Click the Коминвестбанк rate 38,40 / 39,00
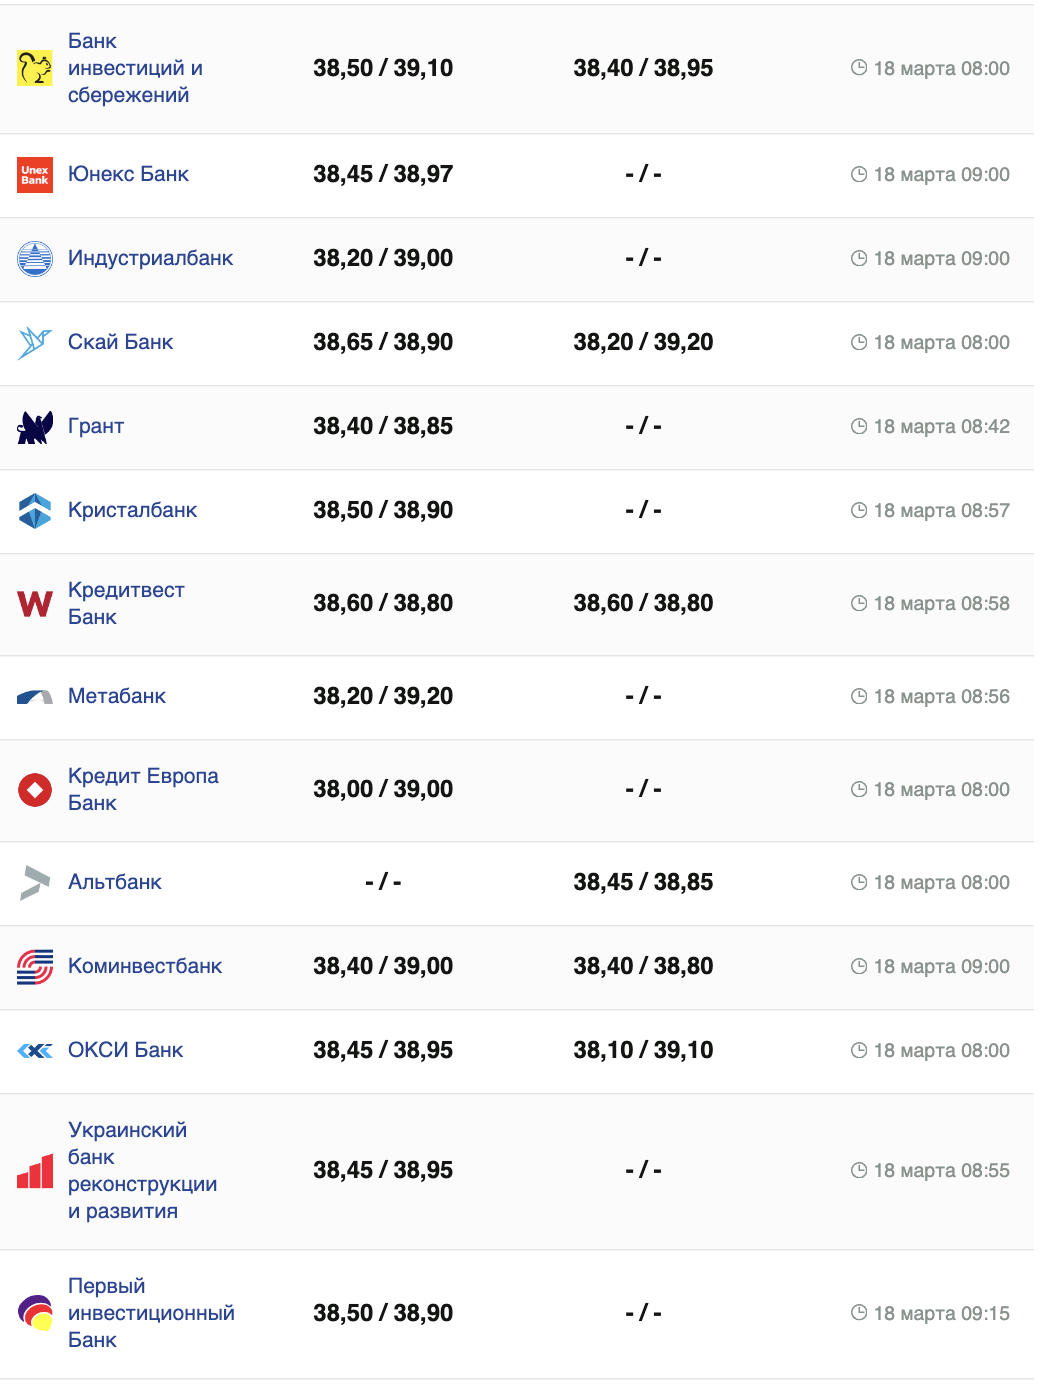 coord(383,966)
